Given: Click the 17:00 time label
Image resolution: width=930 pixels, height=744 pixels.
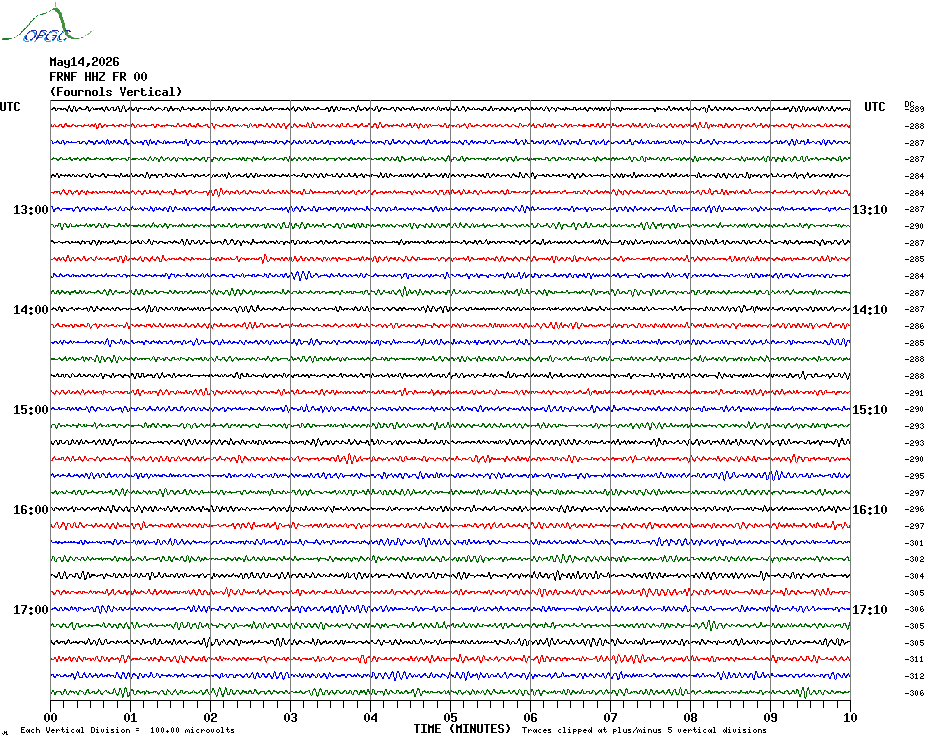Looking at the screenshot, I should 31,610.
